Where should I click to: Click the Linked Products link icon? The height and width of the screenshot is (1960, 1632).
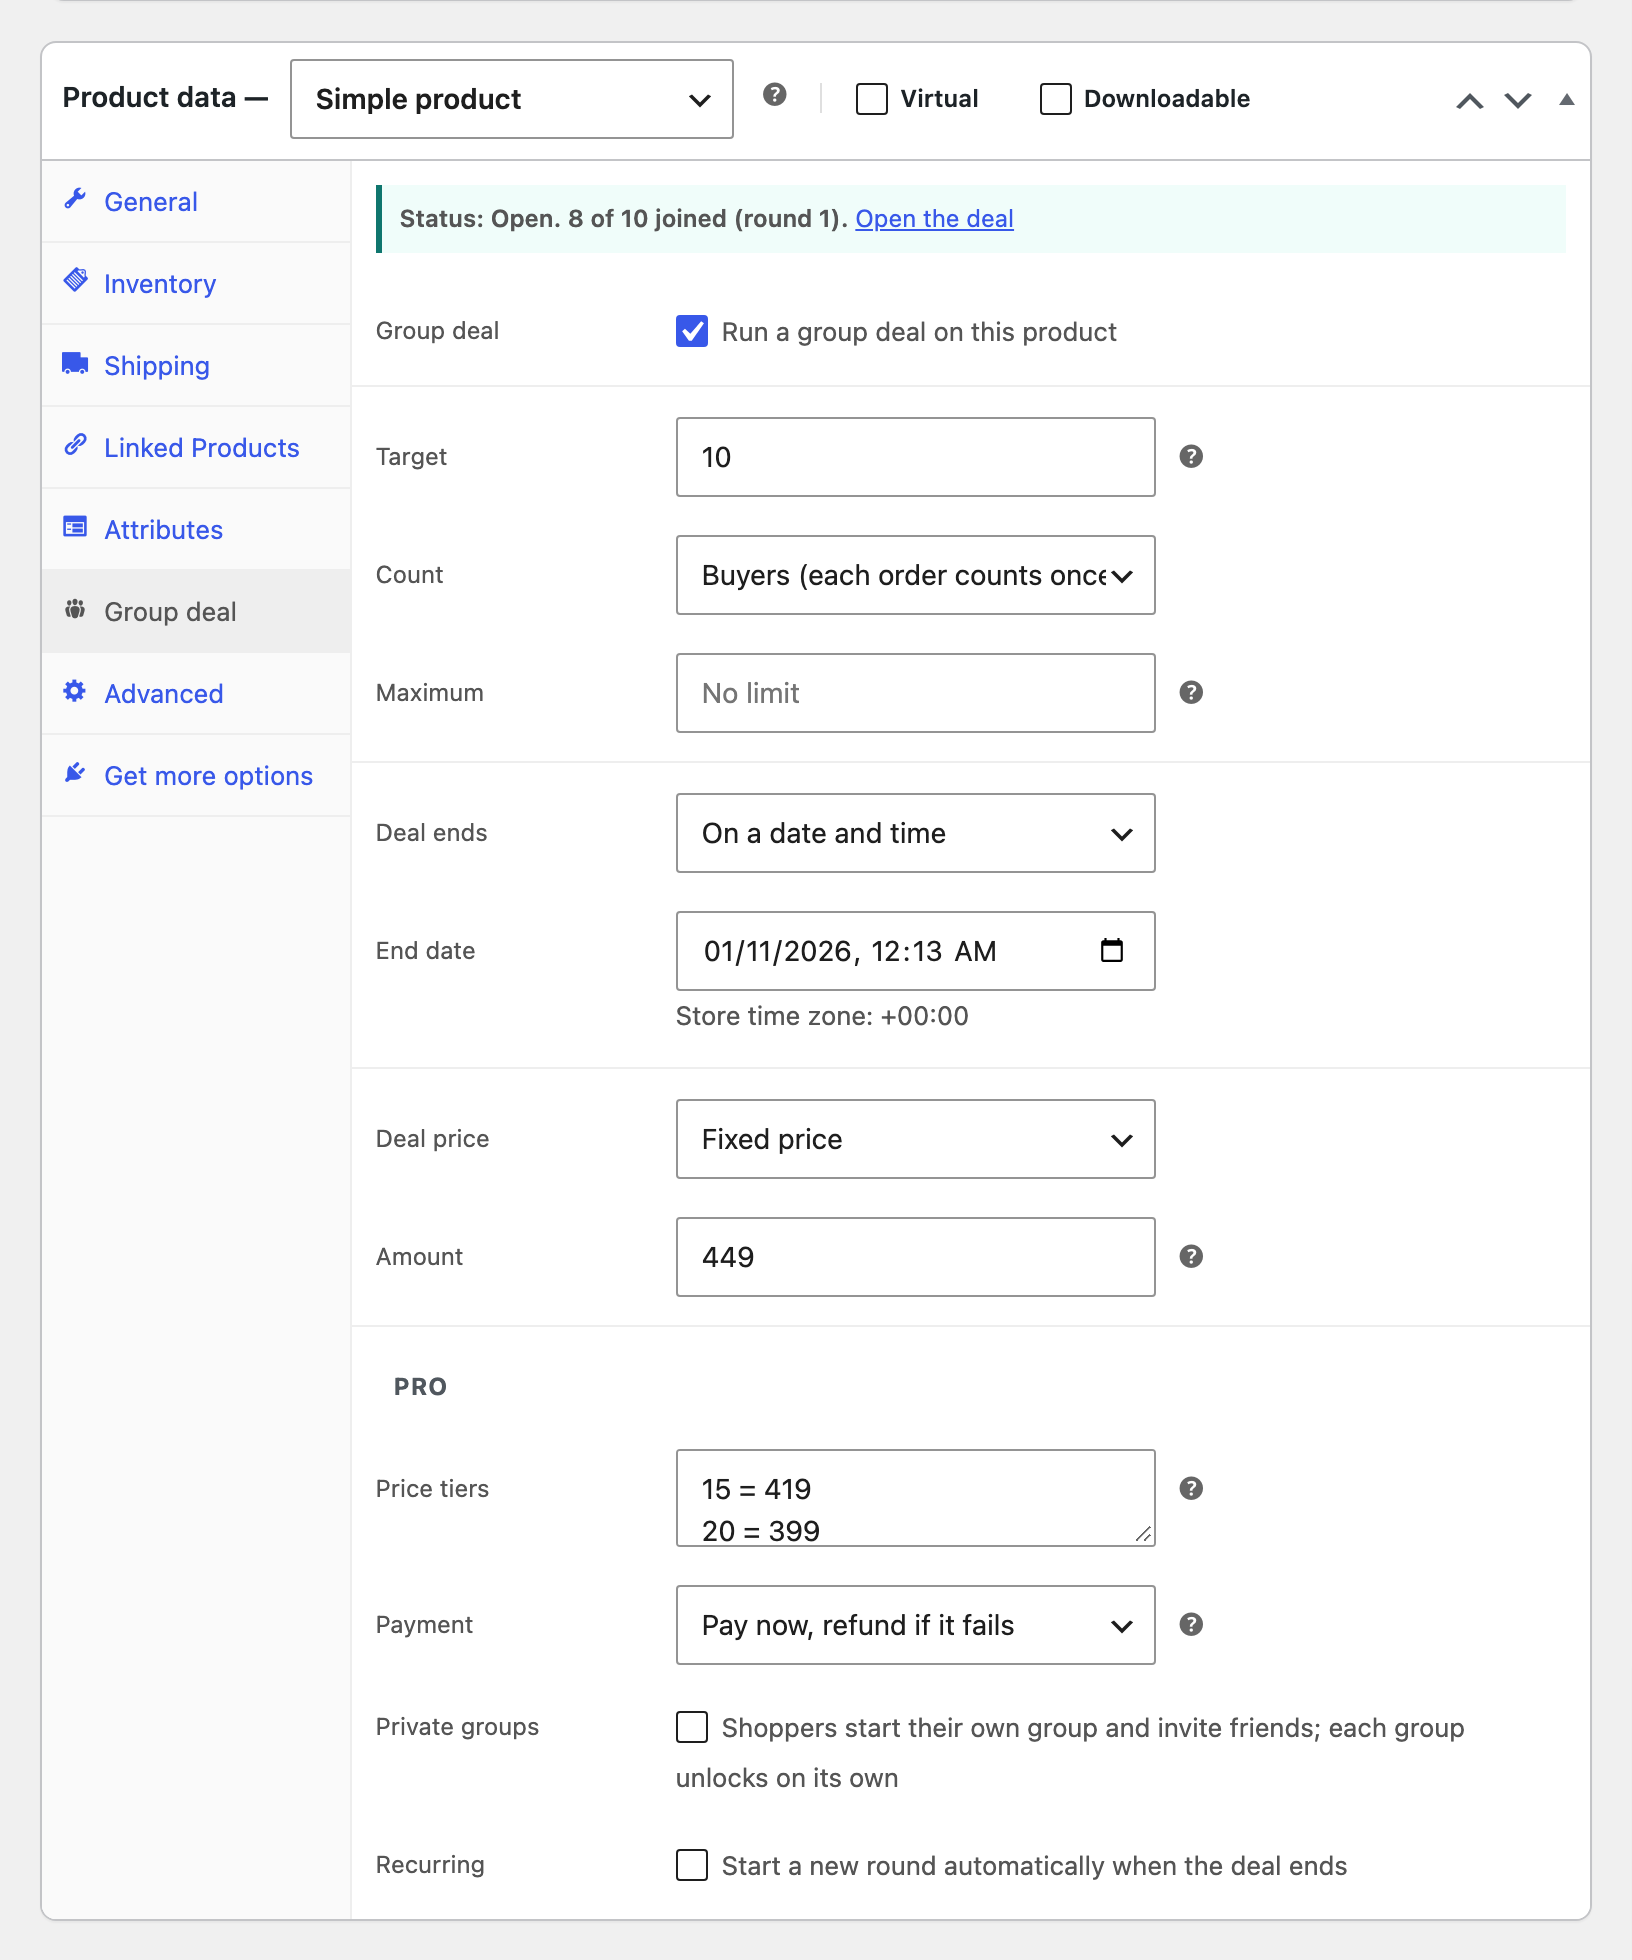pyautogui.click(x=75, y=445)
